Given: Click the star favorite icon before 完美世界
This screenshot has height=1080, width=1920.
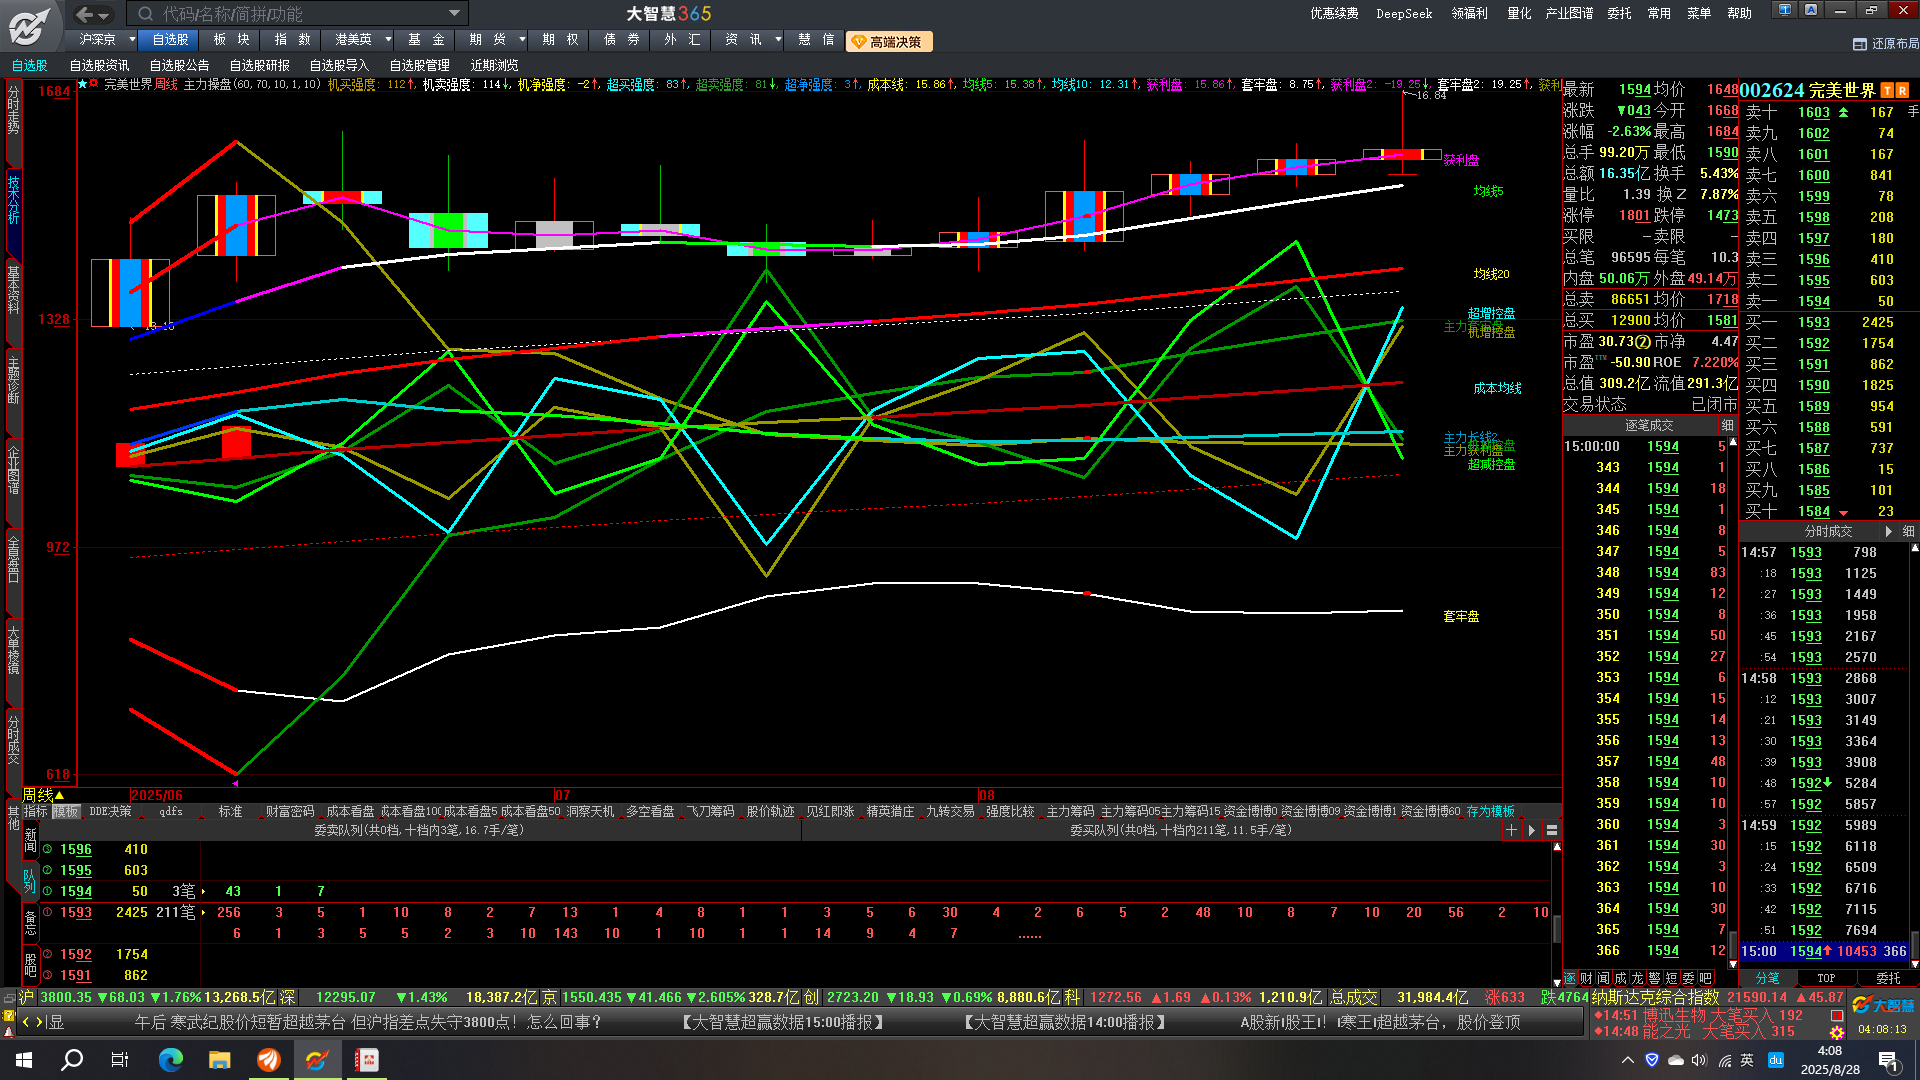Looking at the screenshot, I should click(x=82, y=84).
